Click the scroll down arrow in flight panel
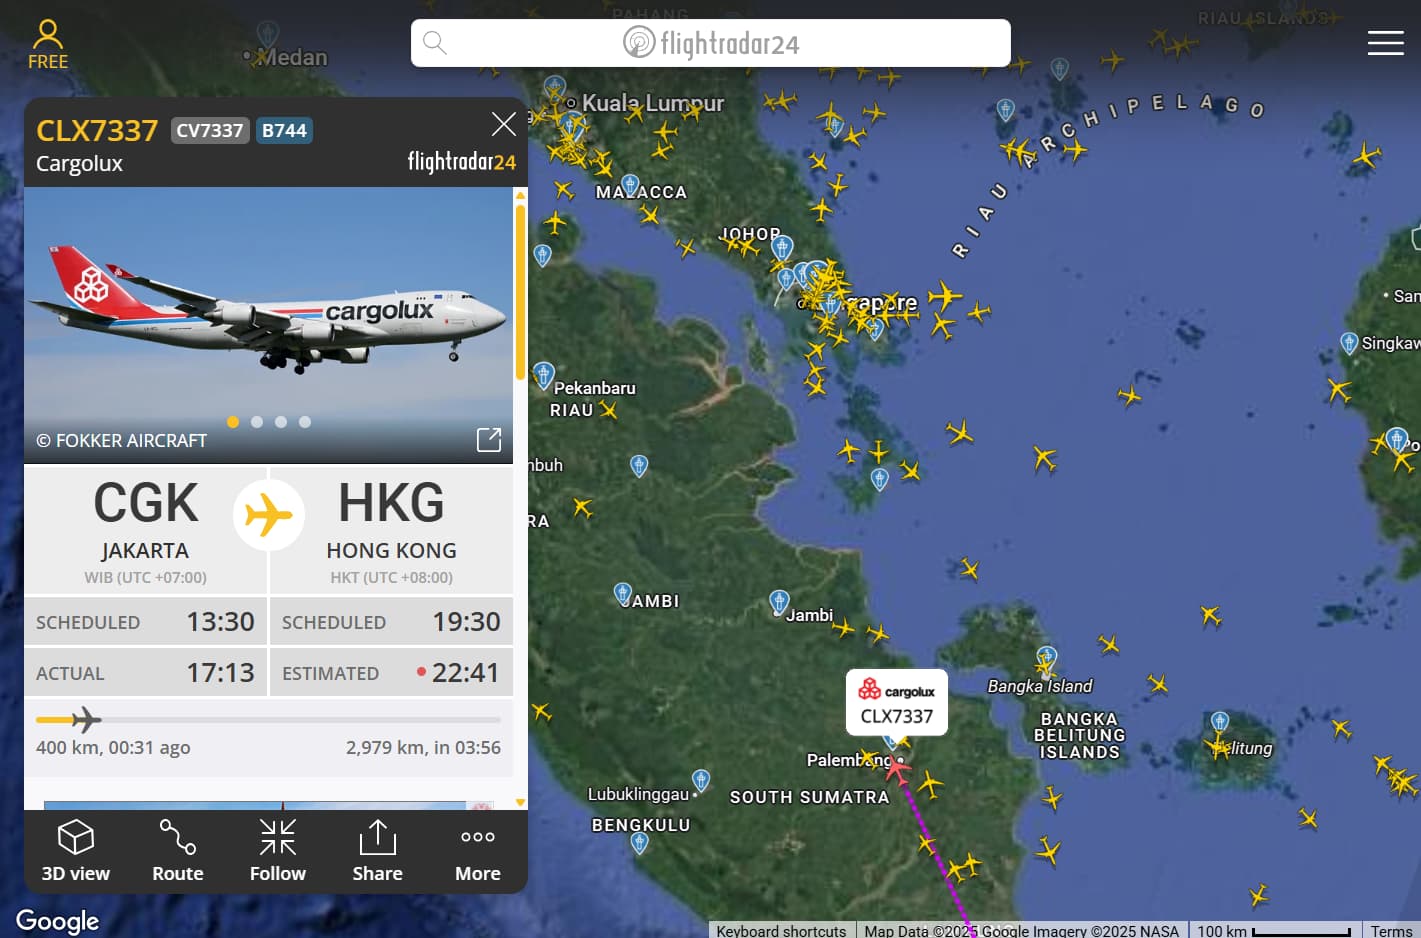The height and width of the screenshot is (938, 1421). (520, 802)
